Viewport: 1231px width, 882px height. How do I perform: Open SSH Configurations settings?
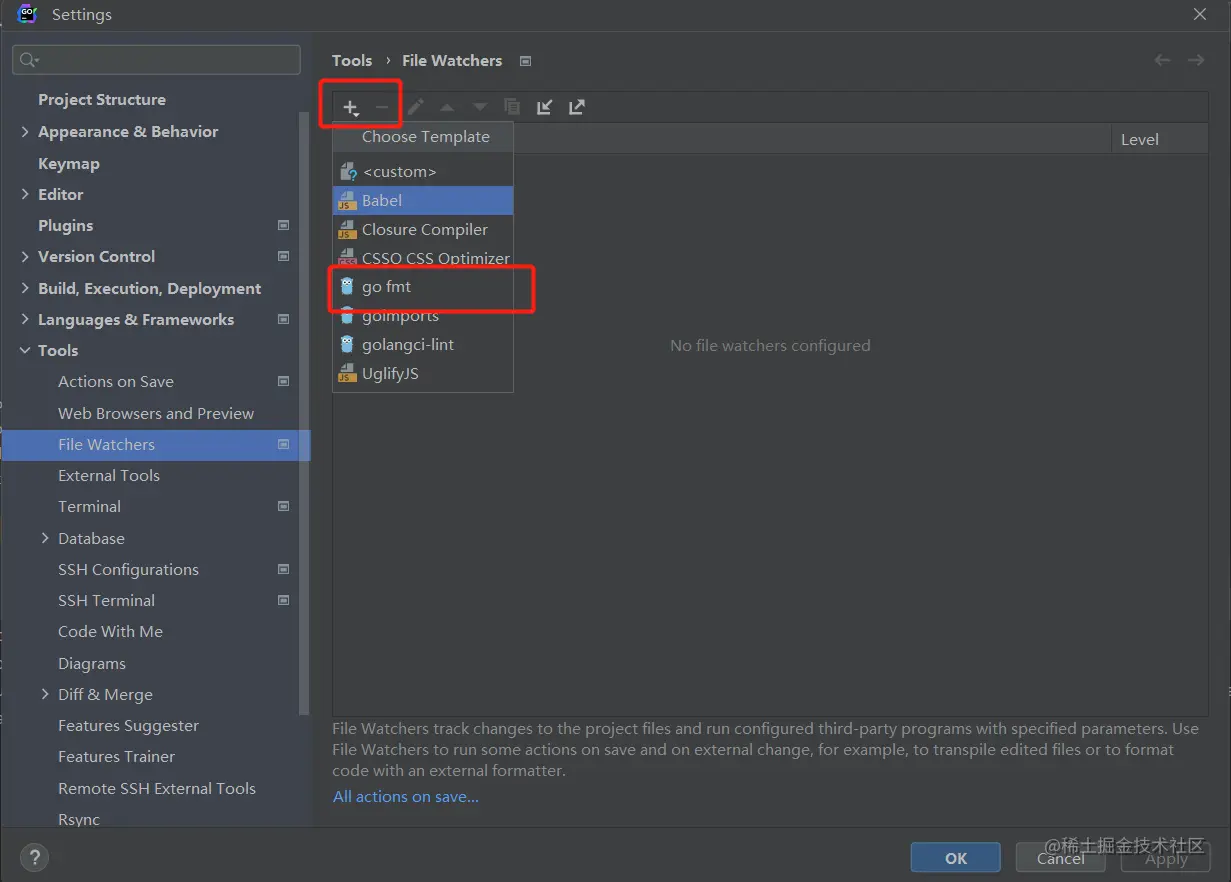point(128,570)
